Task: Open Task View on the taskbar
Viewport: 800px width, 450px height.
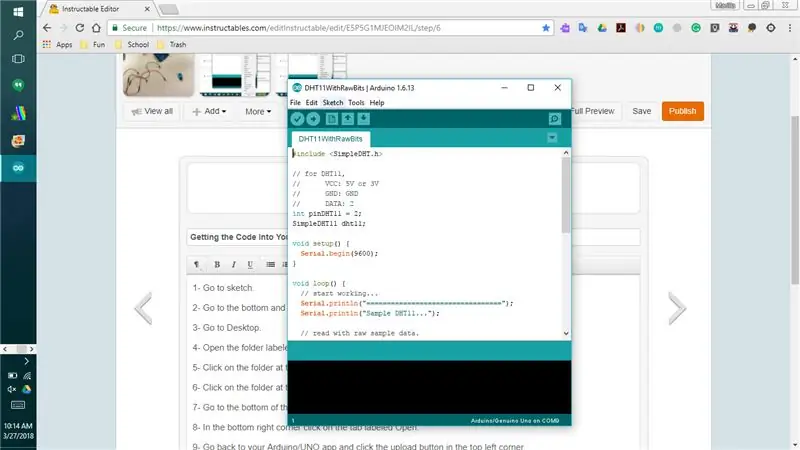Action: coord(18,59)
